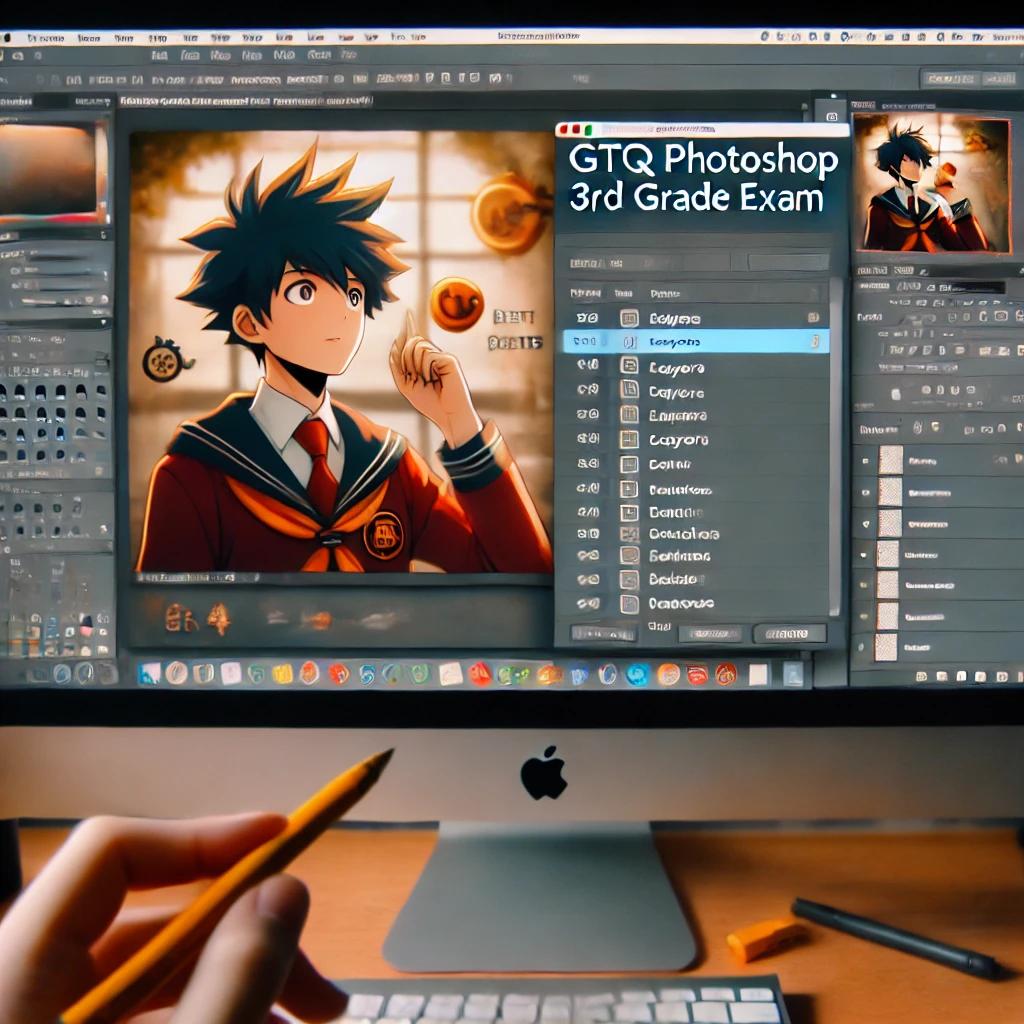Click the navigator preview thumbnail at top right
The width and height of the screenshot is (1024, 1024).
click(x=932, y=183)
